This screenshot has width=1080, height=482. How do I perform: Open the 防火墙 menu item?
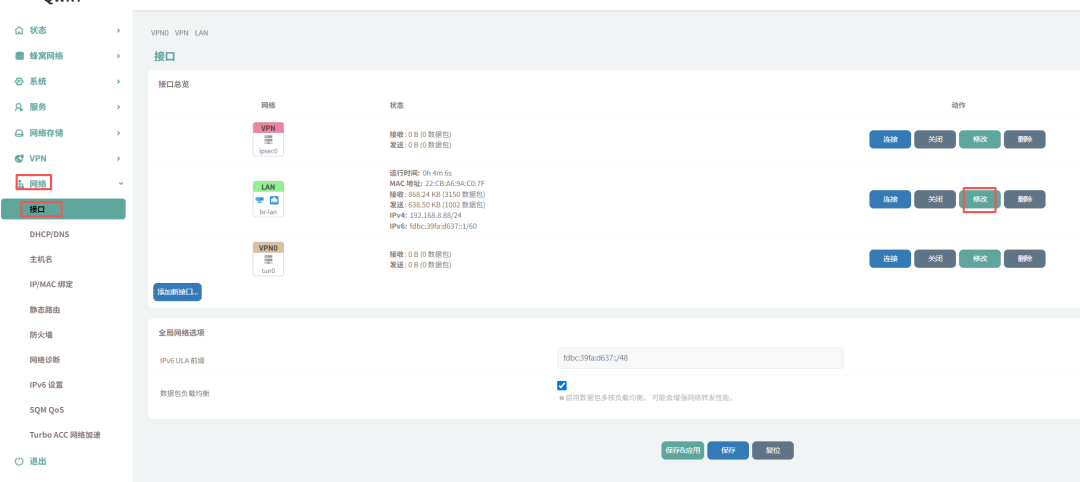click(x=41, y=335)
